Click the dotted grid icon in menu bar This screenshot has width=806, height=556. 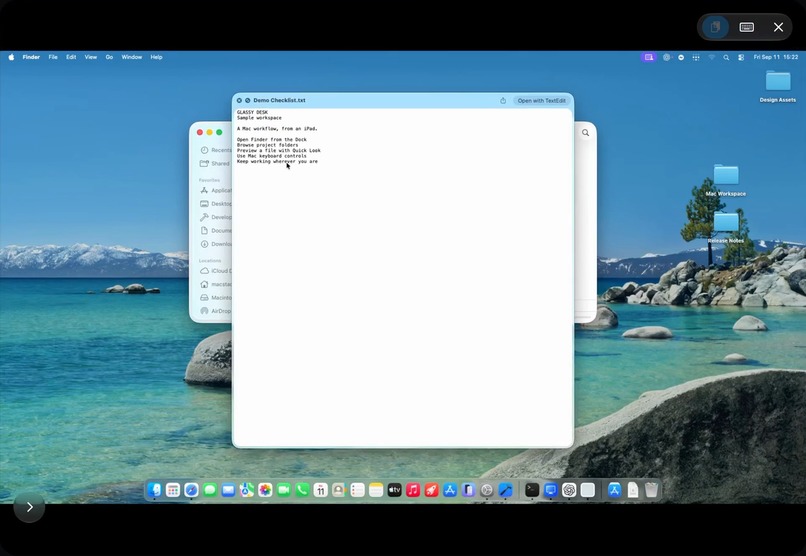pos(696,58)
